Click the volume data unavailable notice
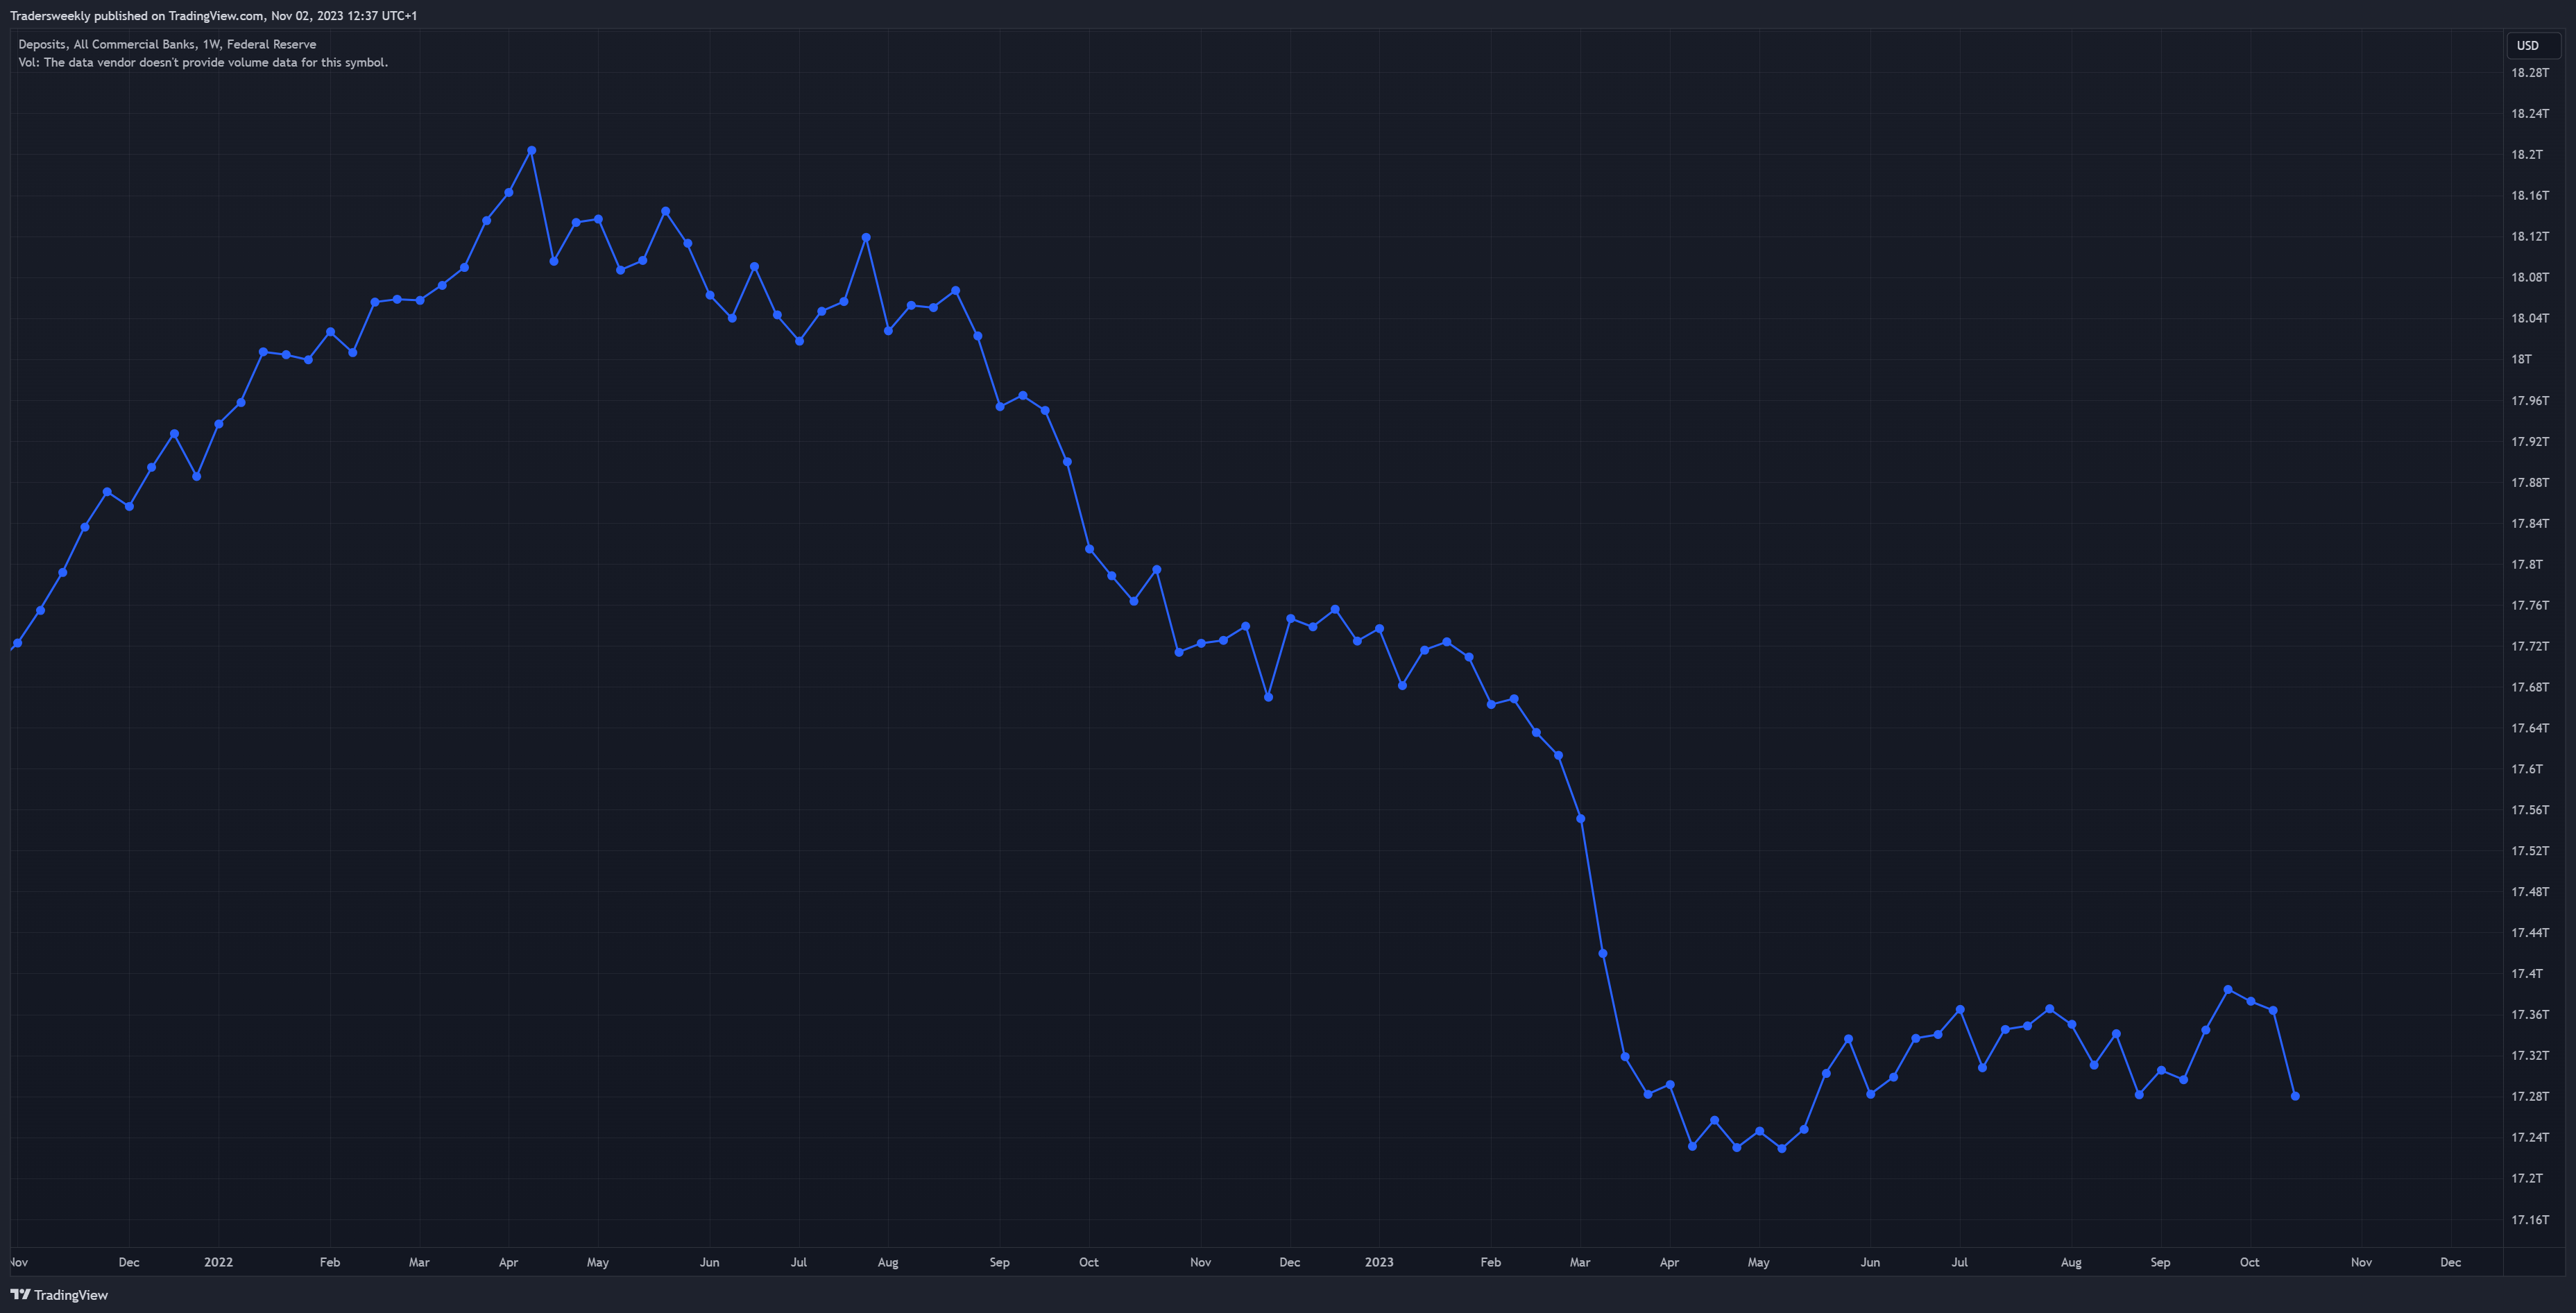 pos(203,62)
